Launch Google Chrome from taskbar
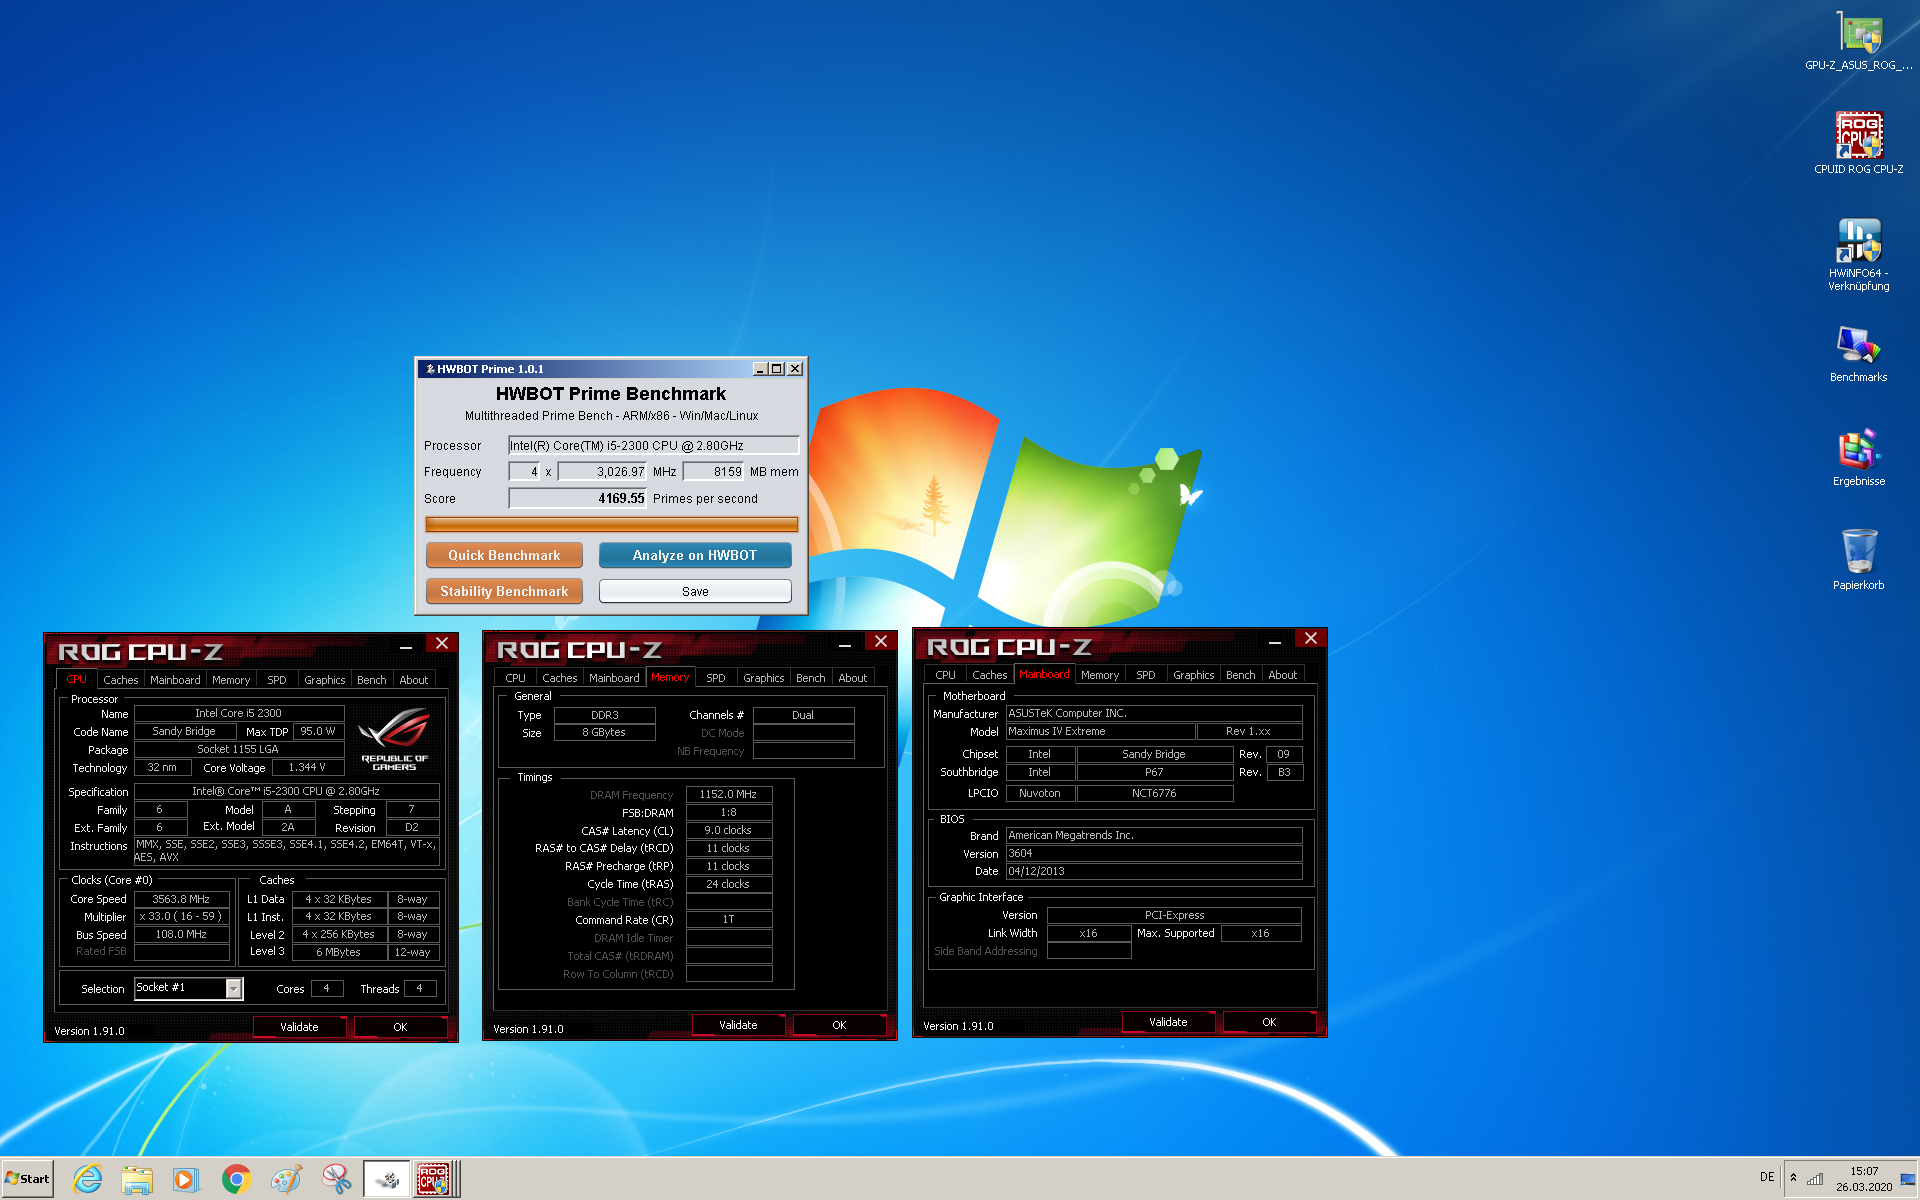This screenshot has height=1200, width=1920. [236, 1179]
